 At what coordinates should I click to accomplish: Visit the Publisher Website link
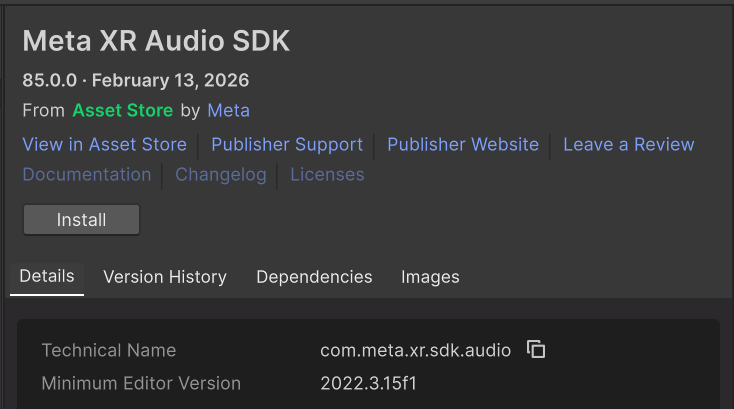coord(463,144)
